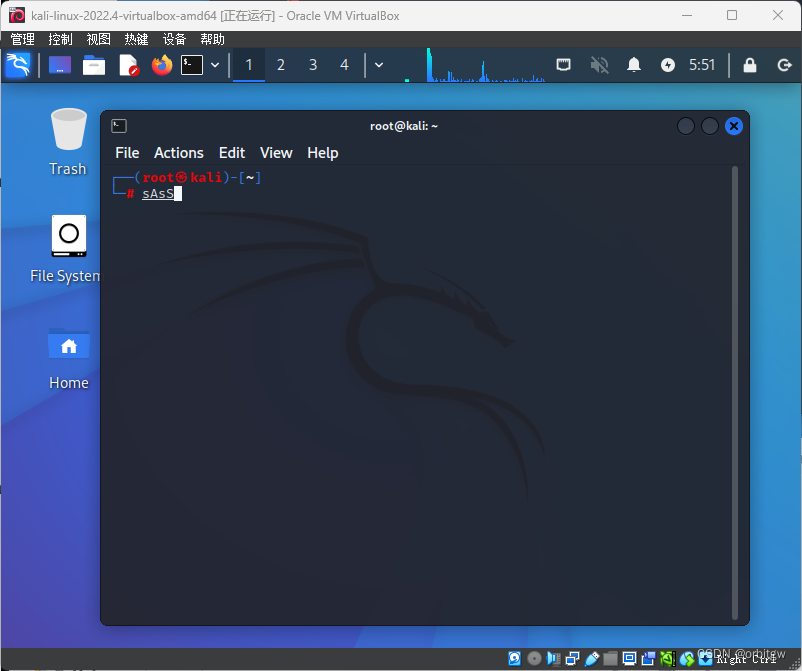
Task: Click VirtualBox recording status icon
Action: click(x=648, y=658)
